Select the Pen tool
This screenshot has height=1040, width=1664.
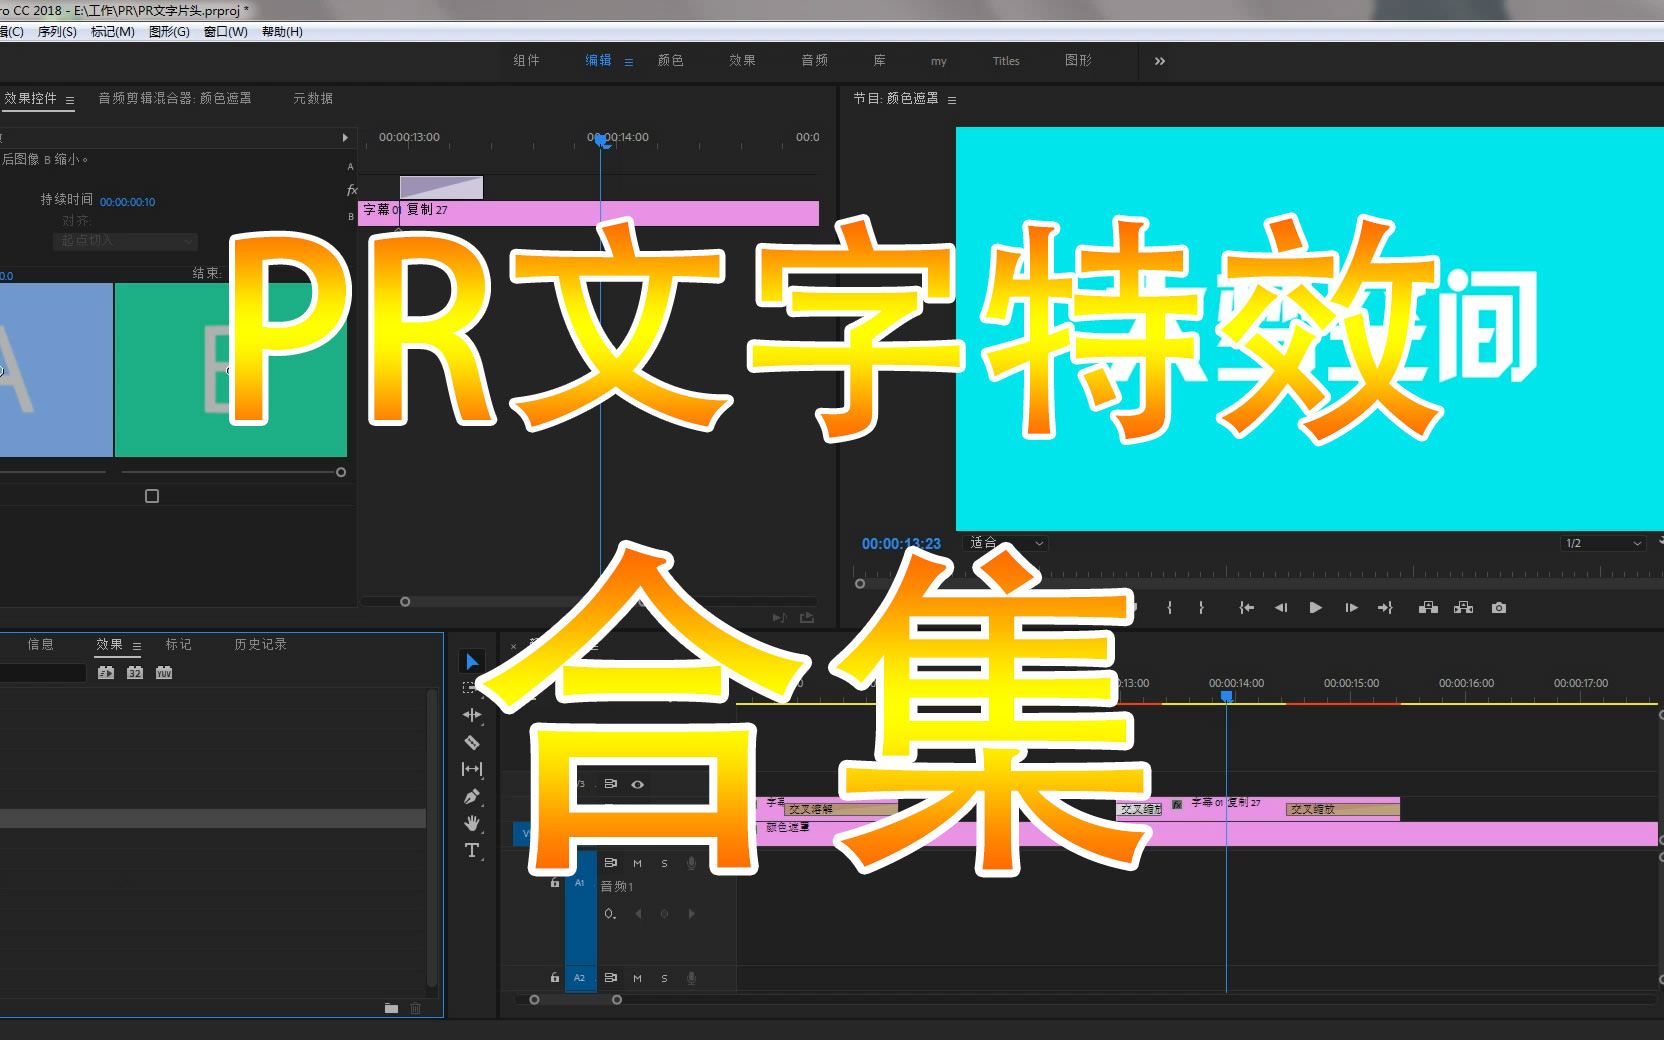pyautogui.click(x=471, y=797)
